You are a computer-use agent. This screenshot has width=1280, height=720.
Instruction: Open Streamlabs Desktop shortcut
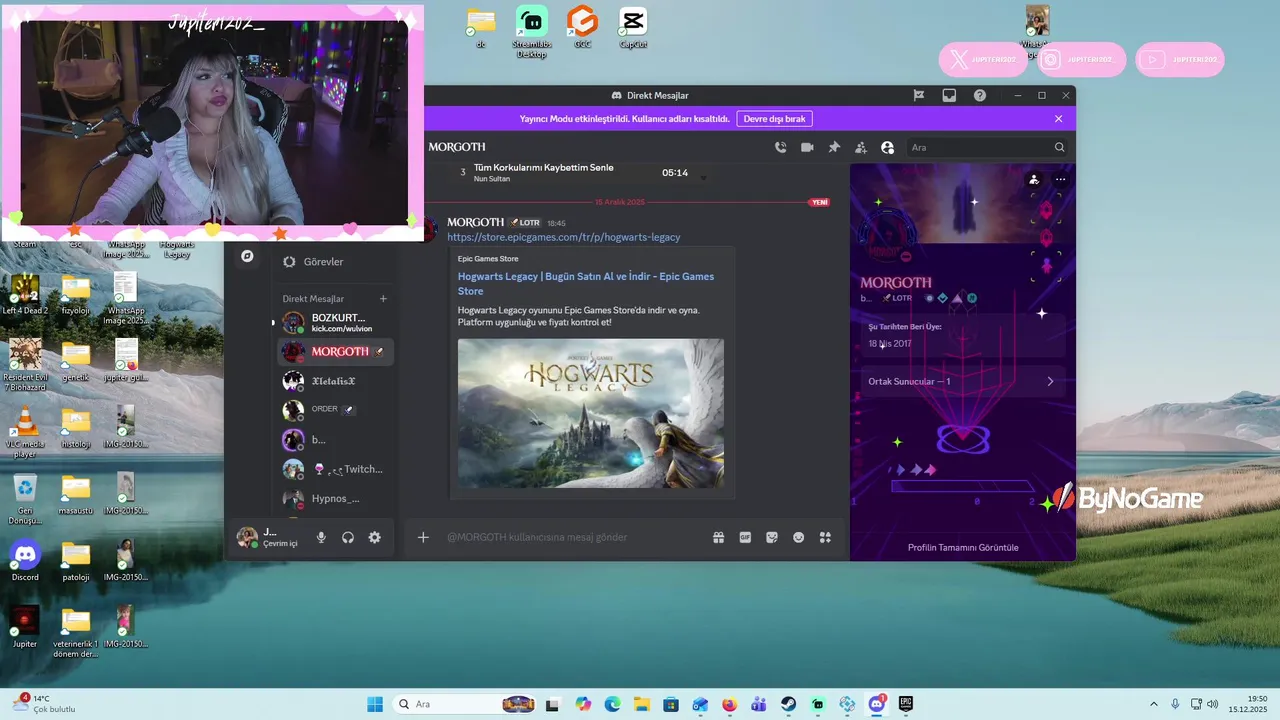531,31
